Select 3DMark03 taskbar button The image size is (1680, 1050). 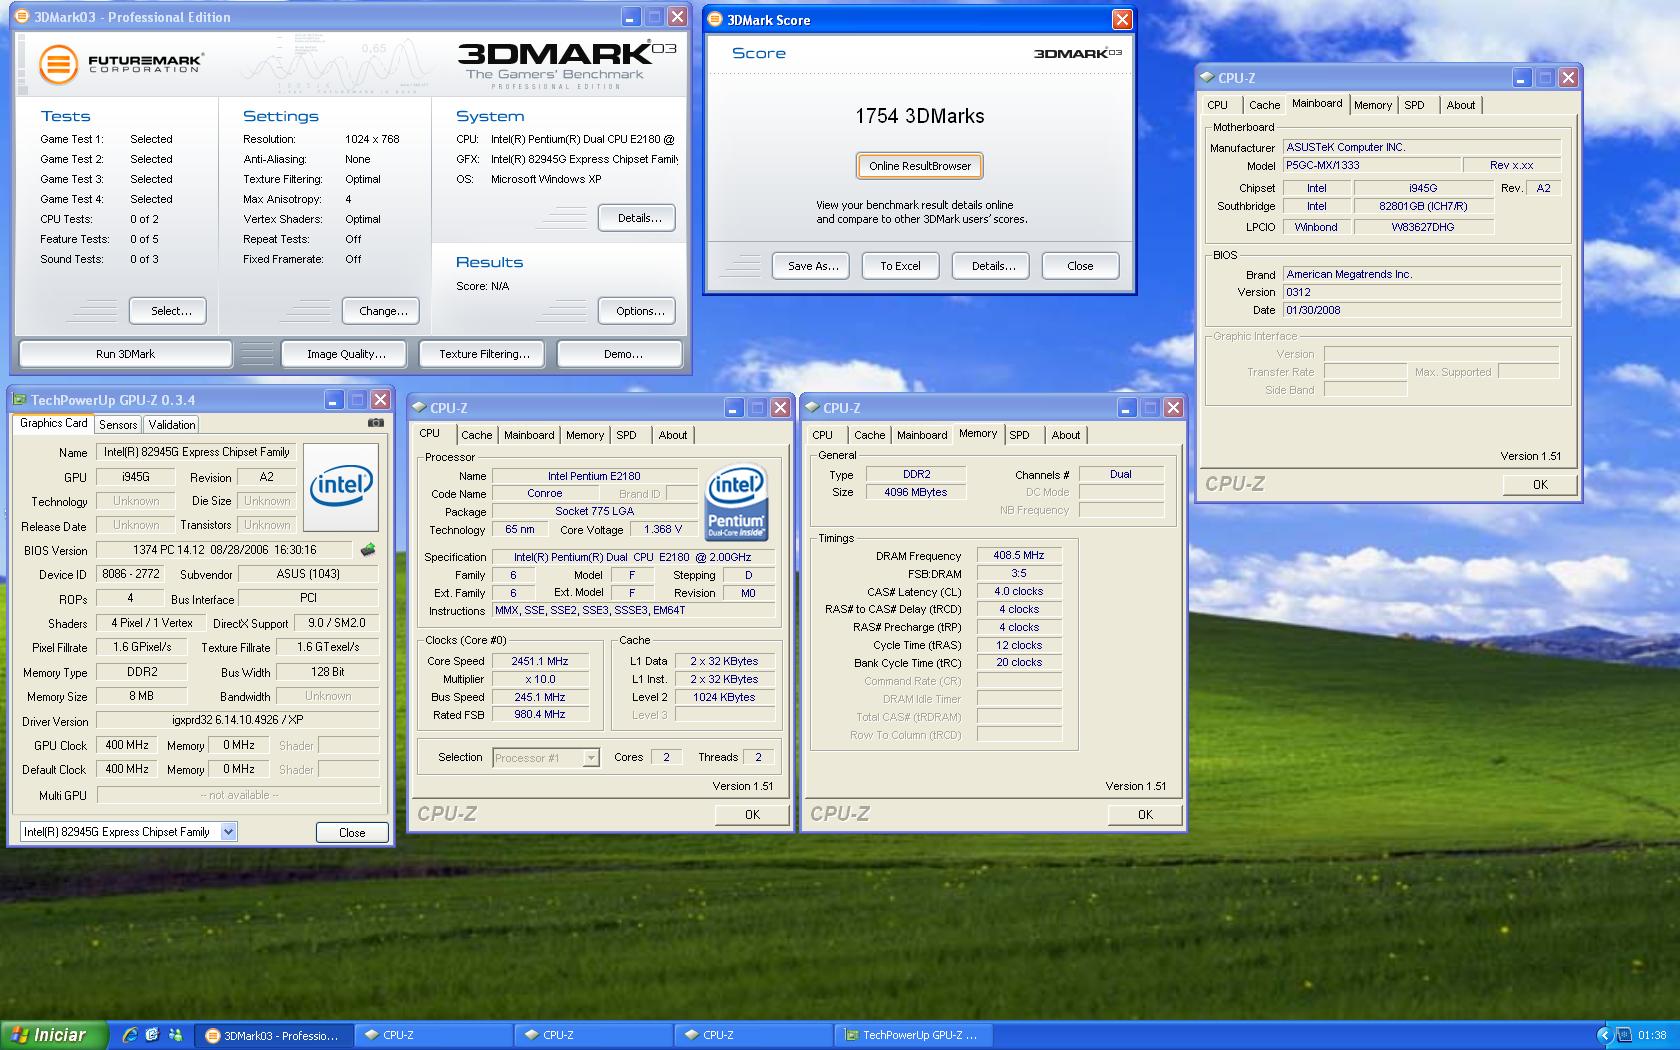tap(274, 1035)
